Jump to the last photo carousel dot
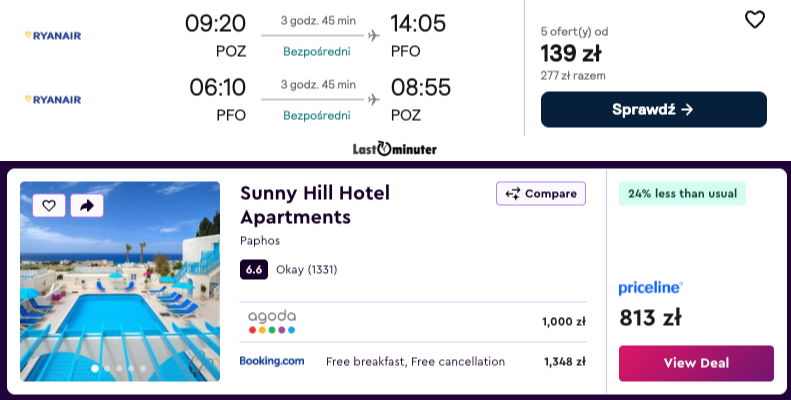Image resolution: width=791 pixels, height=400 pixels. point(143,369)
